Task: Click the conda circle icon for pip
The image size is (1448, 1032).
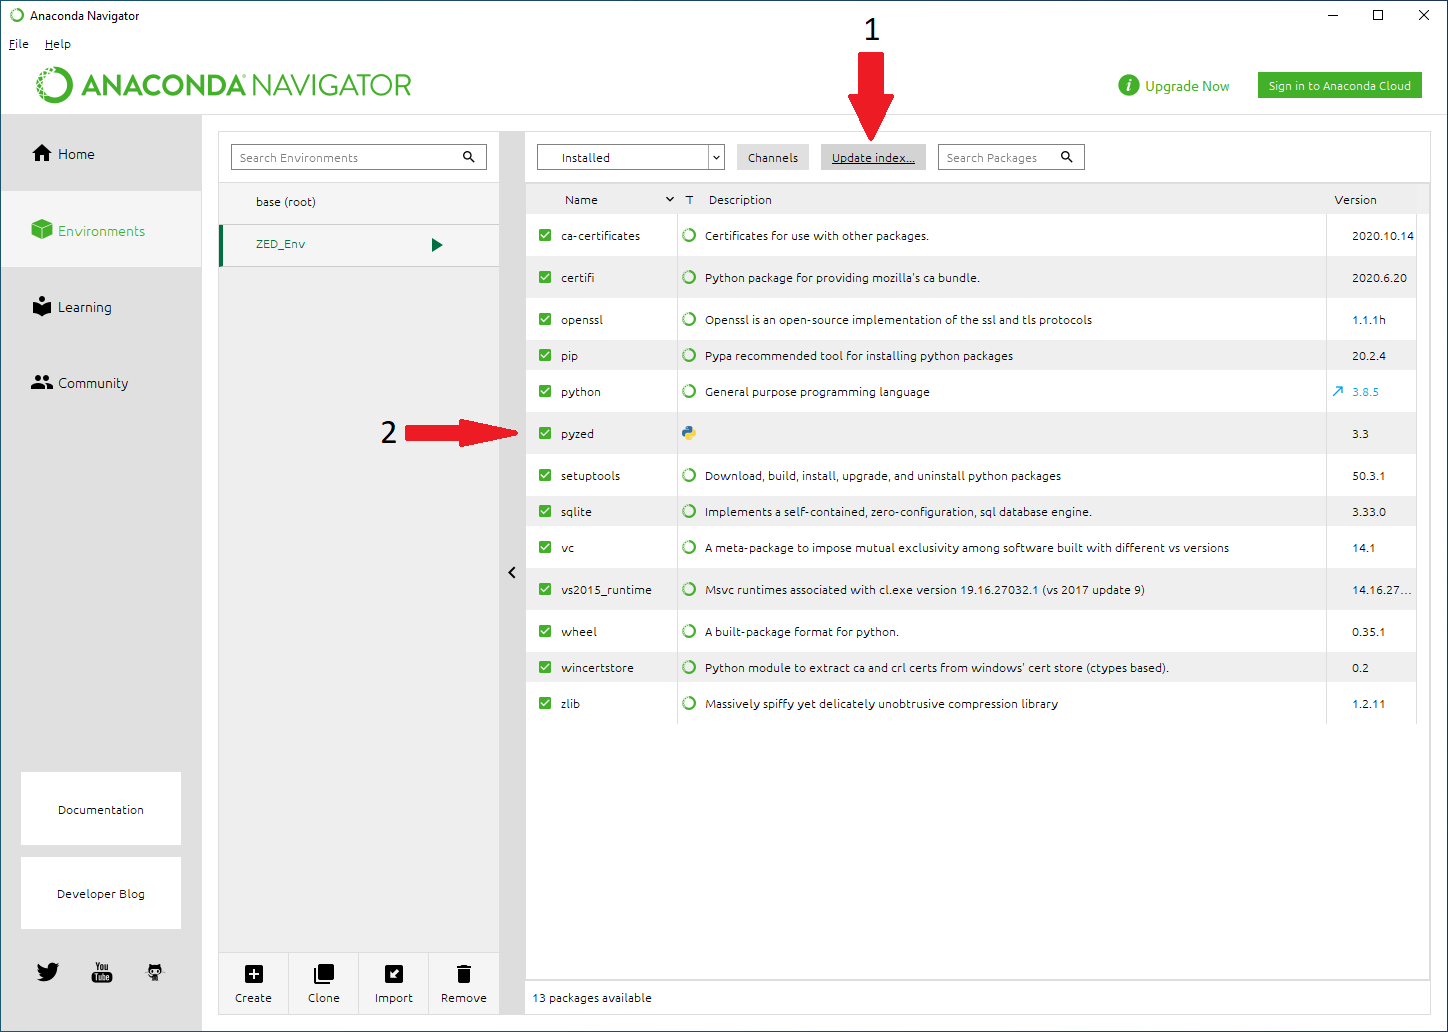Action: [x=689, y=356]
